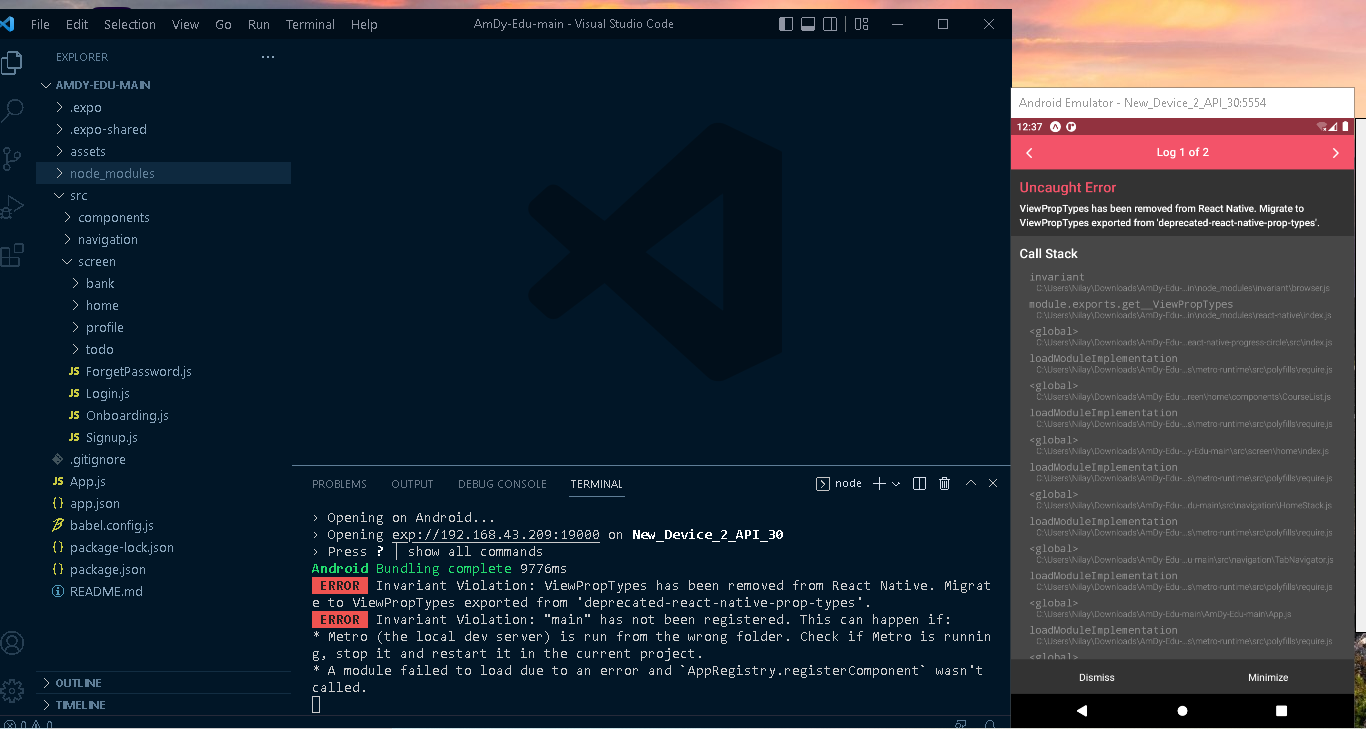Screen dimensions: 1366x729
Task: Select the node terminal indicator
Action: click(x=840, y=484)
